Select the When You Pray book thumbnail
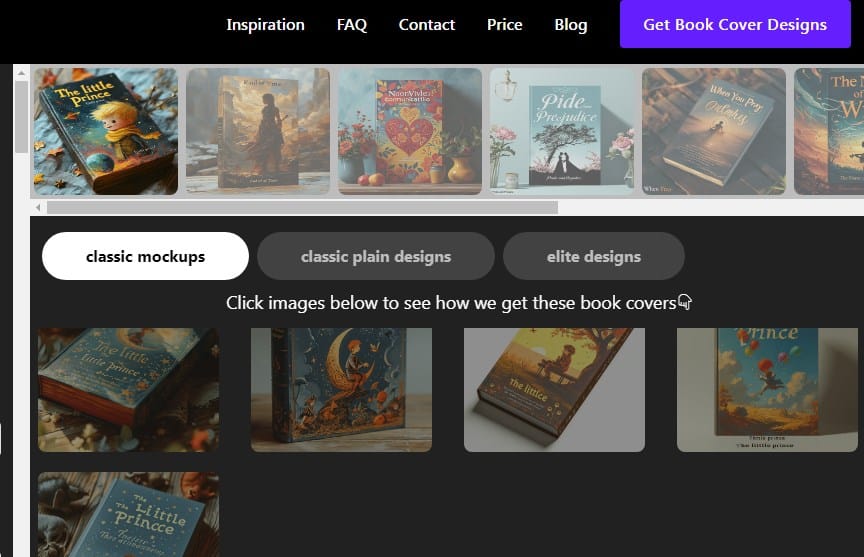This screenshot has width=864, height=557. pyautogui.click(x=714, y=131)
